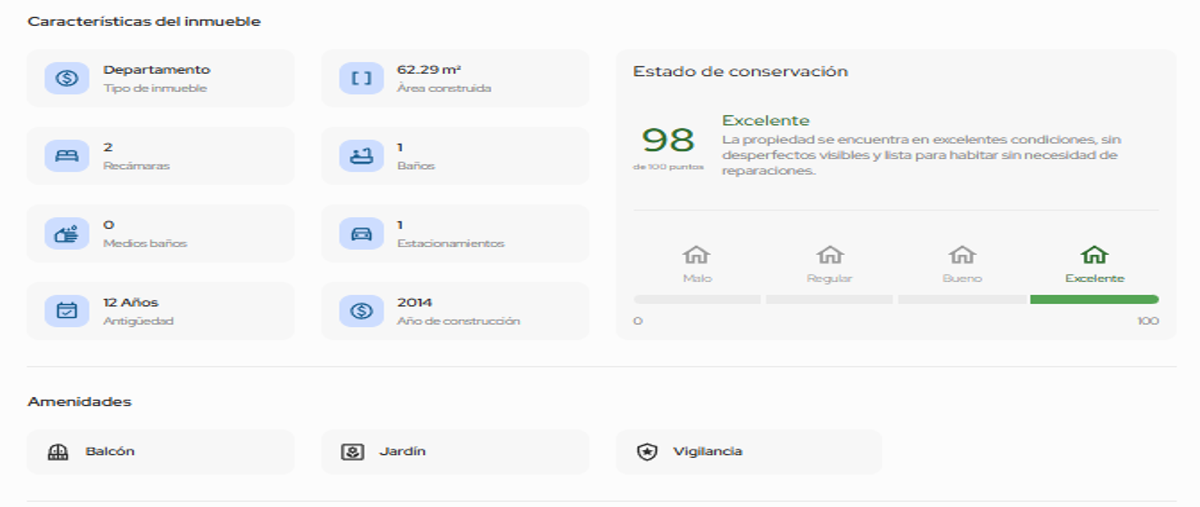
Task: Click the garden icon next to Jardín
Action: (352, 452)
